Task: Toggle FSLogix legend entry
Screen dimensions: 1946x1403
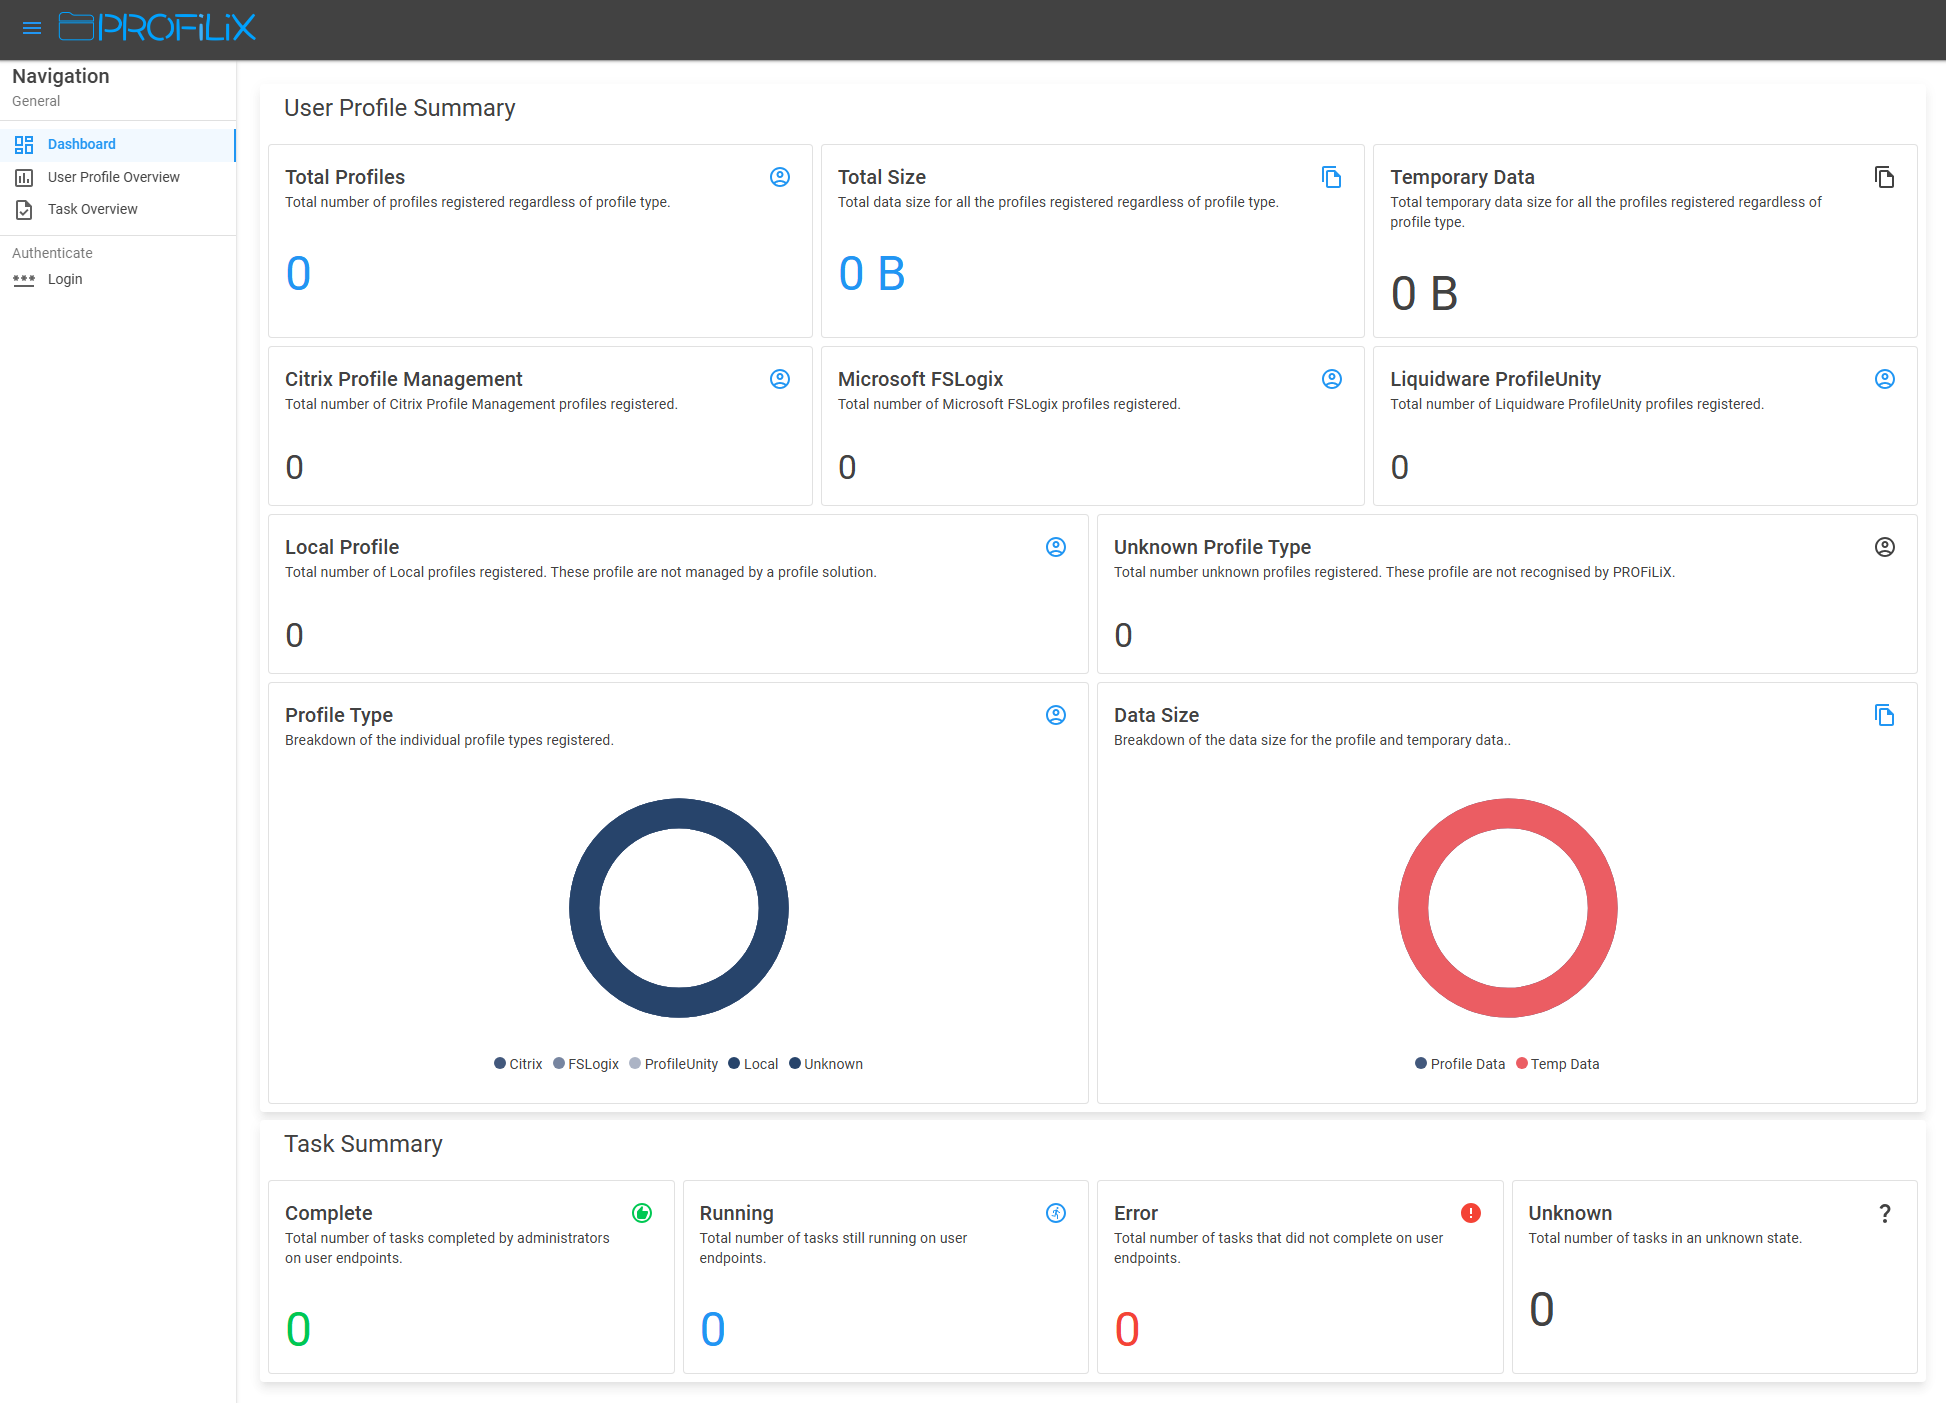Action: 586,1064
